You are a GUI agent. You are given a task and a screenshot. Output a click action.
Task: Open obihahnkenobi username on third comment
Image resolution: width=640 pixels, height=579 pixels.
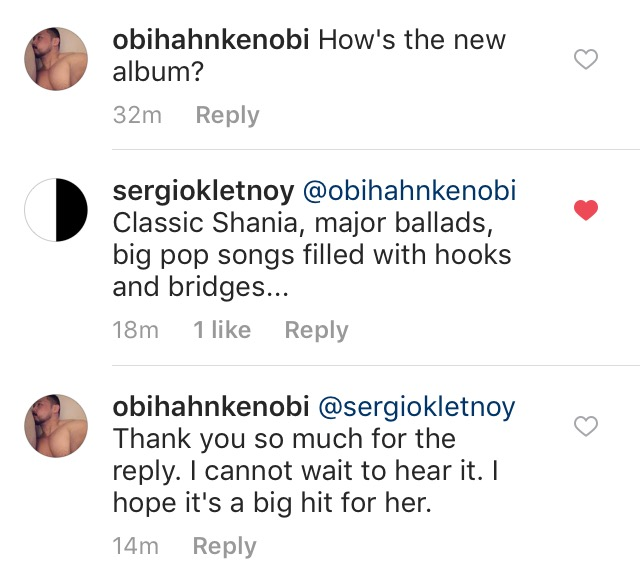[x=211, y=407]
